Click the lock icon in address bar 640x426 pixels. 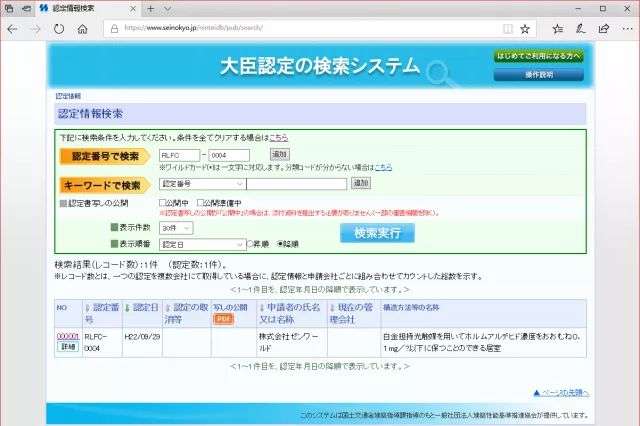(x=115, y=29)
